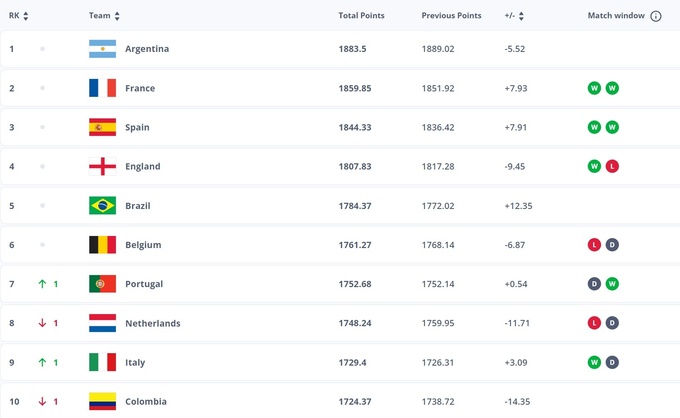Click the Brazil flag icon
The image size is (680, 418).
(102, 206)
